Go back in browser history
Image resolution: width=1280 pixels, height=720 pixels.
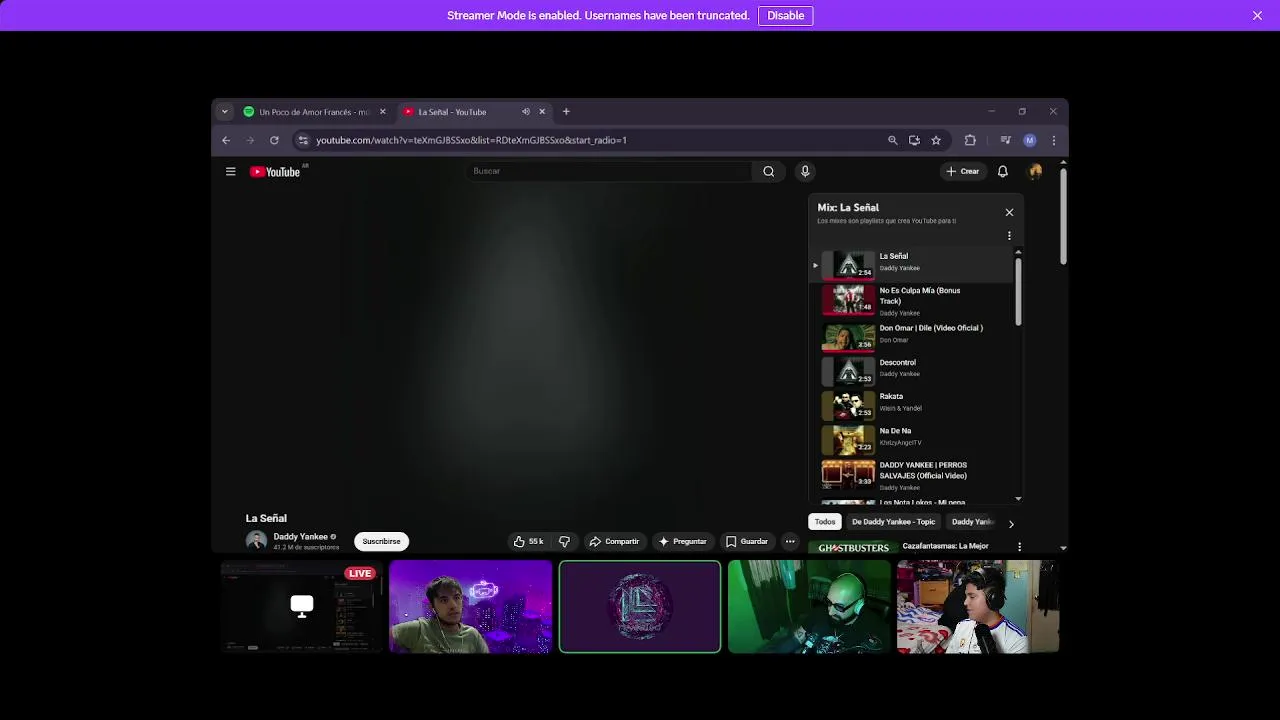[x=226, y=140]
